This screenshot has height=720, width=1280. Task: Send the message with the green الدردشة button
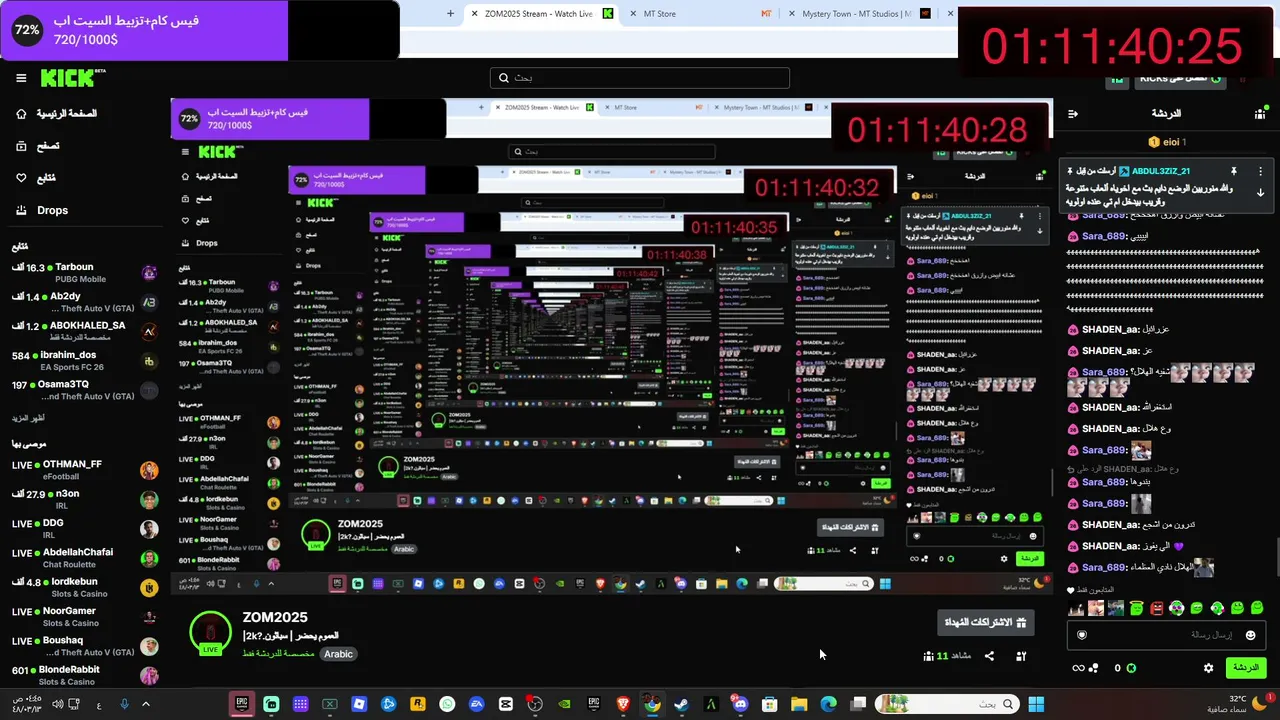(1245, 667)
